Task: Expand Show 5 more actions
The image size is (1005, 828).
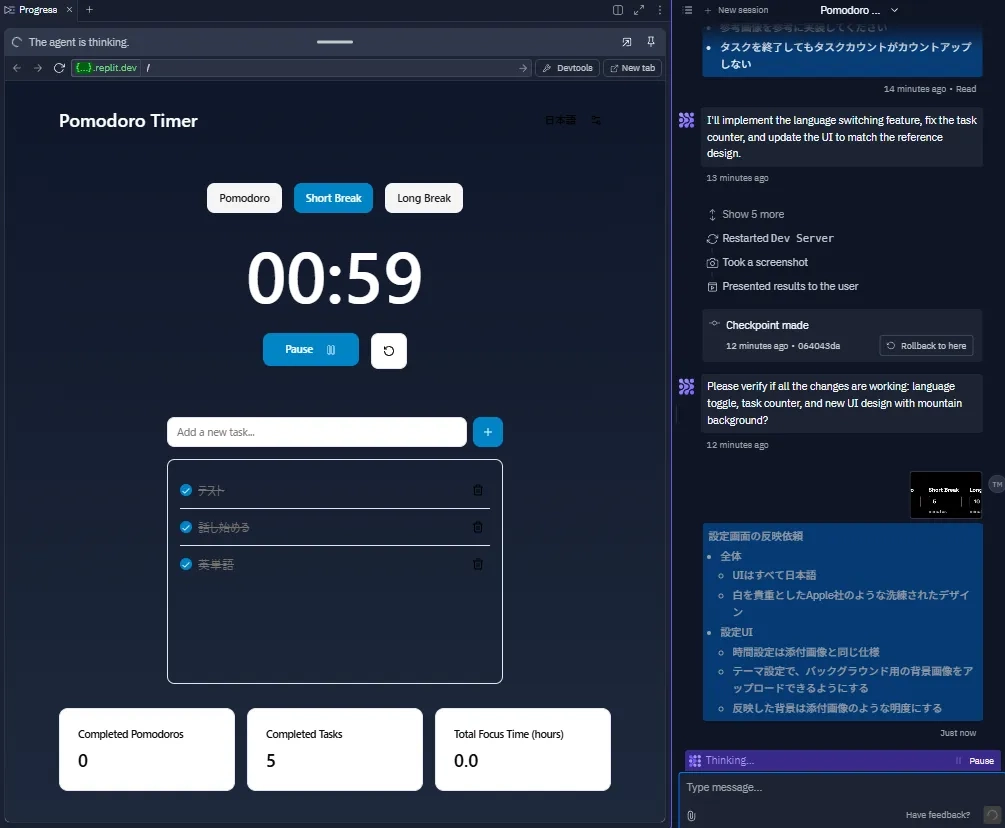Action: pos(746,214)
